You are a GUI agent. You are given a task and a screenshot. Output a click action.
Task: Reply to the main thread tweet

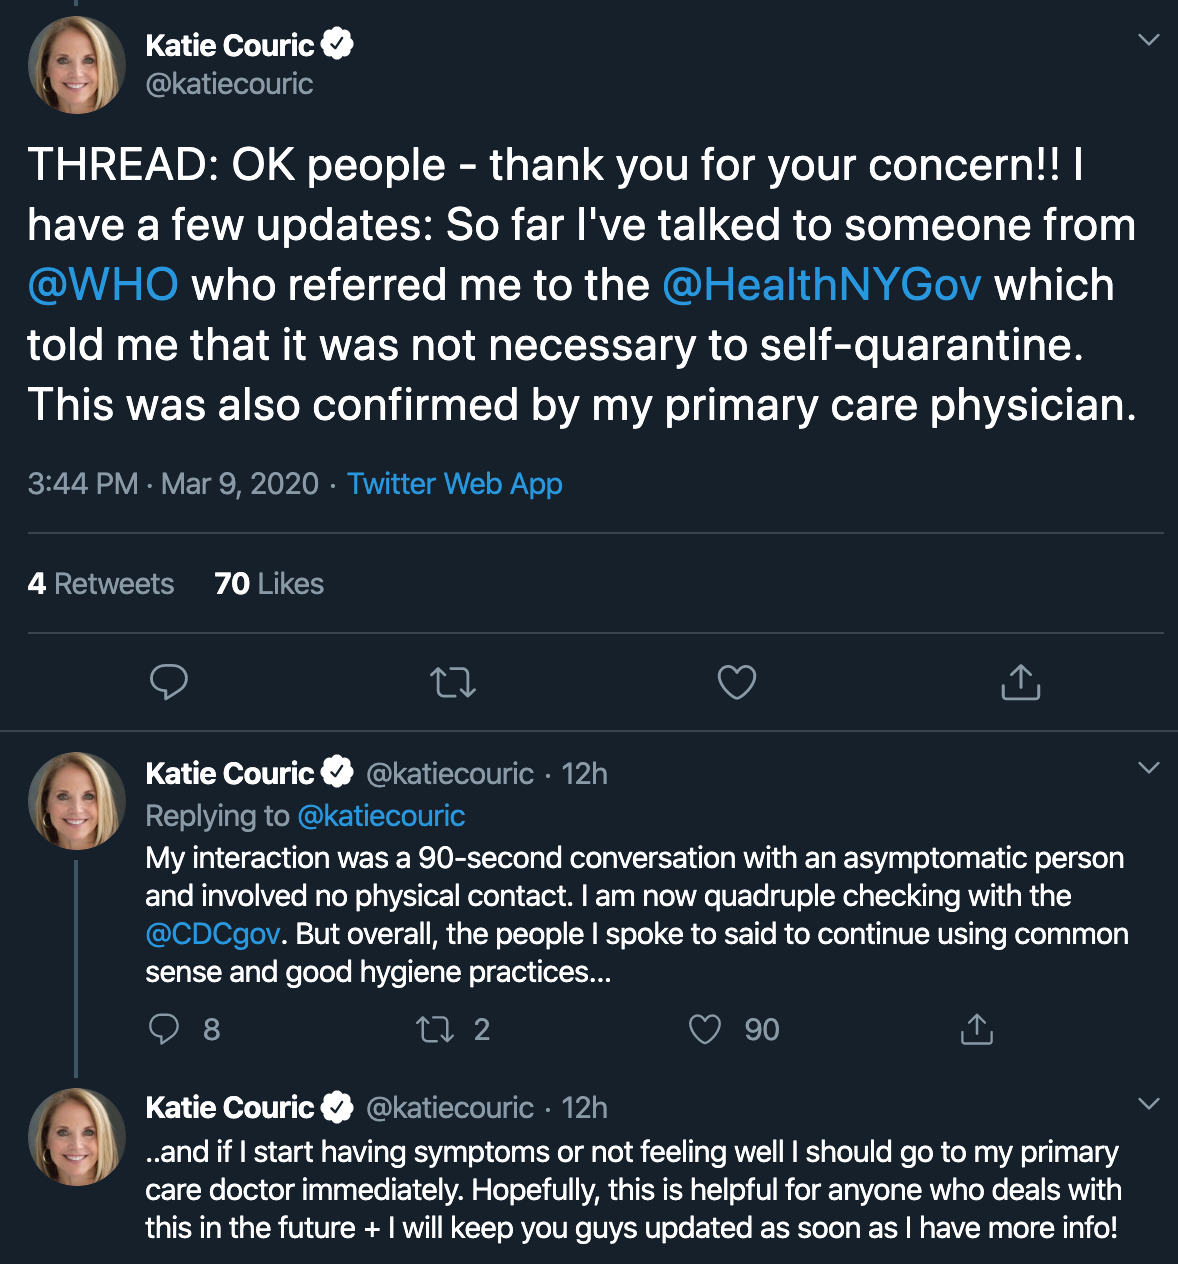pos(169,682)
